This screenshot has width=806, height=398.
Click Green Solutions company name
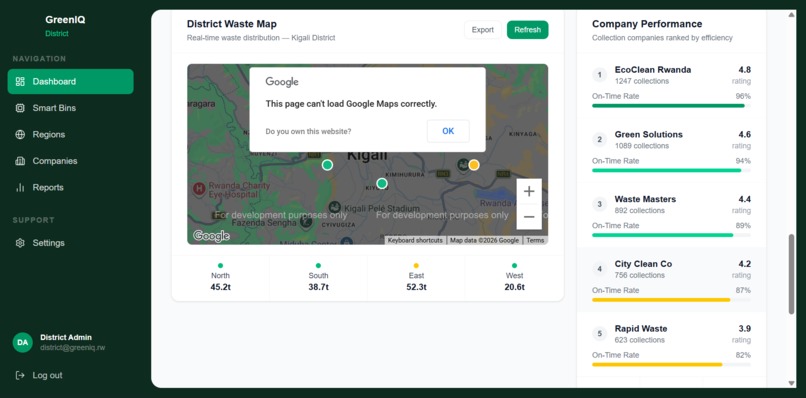click(649, 135)
